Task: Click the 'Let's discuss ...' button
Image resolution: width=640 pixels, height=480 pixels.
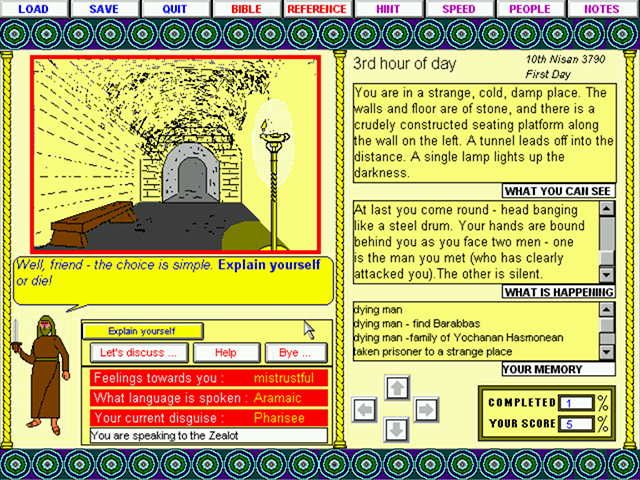Action: pyautogui.click(x=139, y=353)
